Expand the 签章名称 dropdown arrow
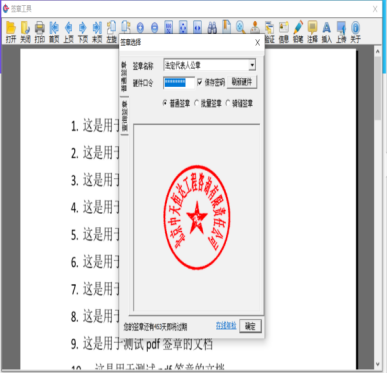Image resolution: width=387 pixels, height=373 pixels. (252, 65)
